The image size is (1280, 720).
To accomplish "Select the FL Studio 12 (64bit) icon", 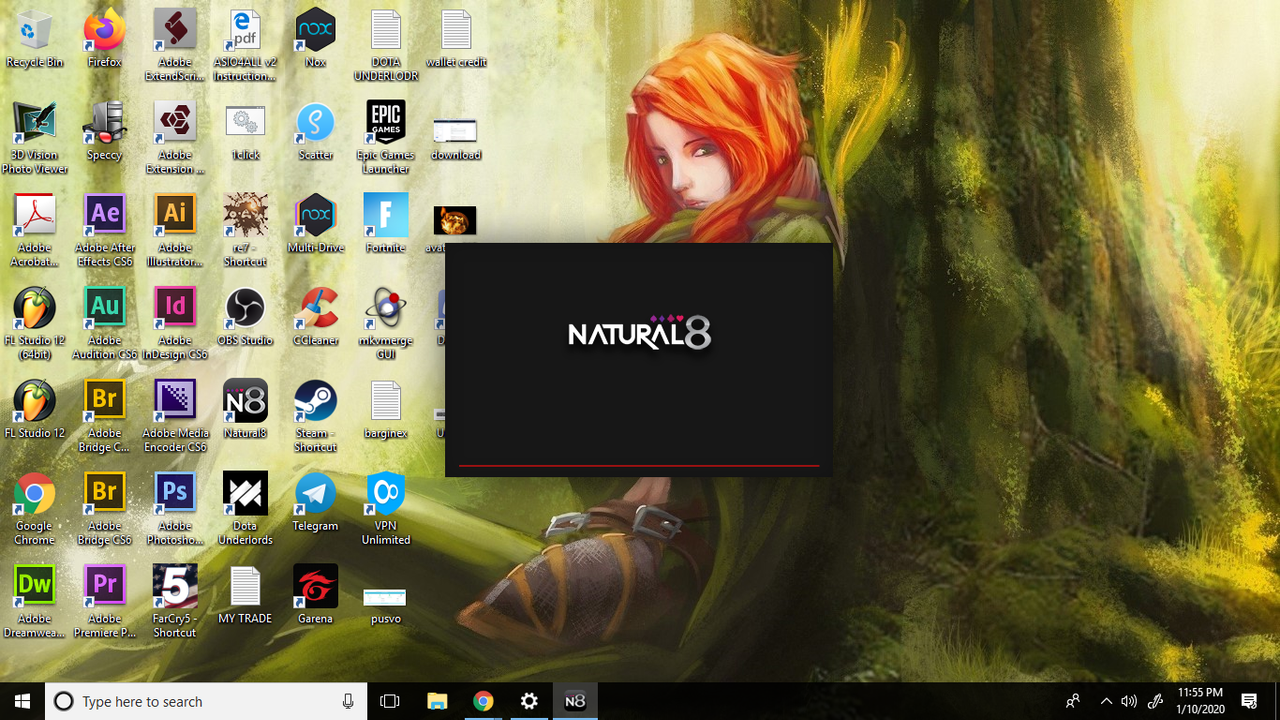I will pos(34,324).
